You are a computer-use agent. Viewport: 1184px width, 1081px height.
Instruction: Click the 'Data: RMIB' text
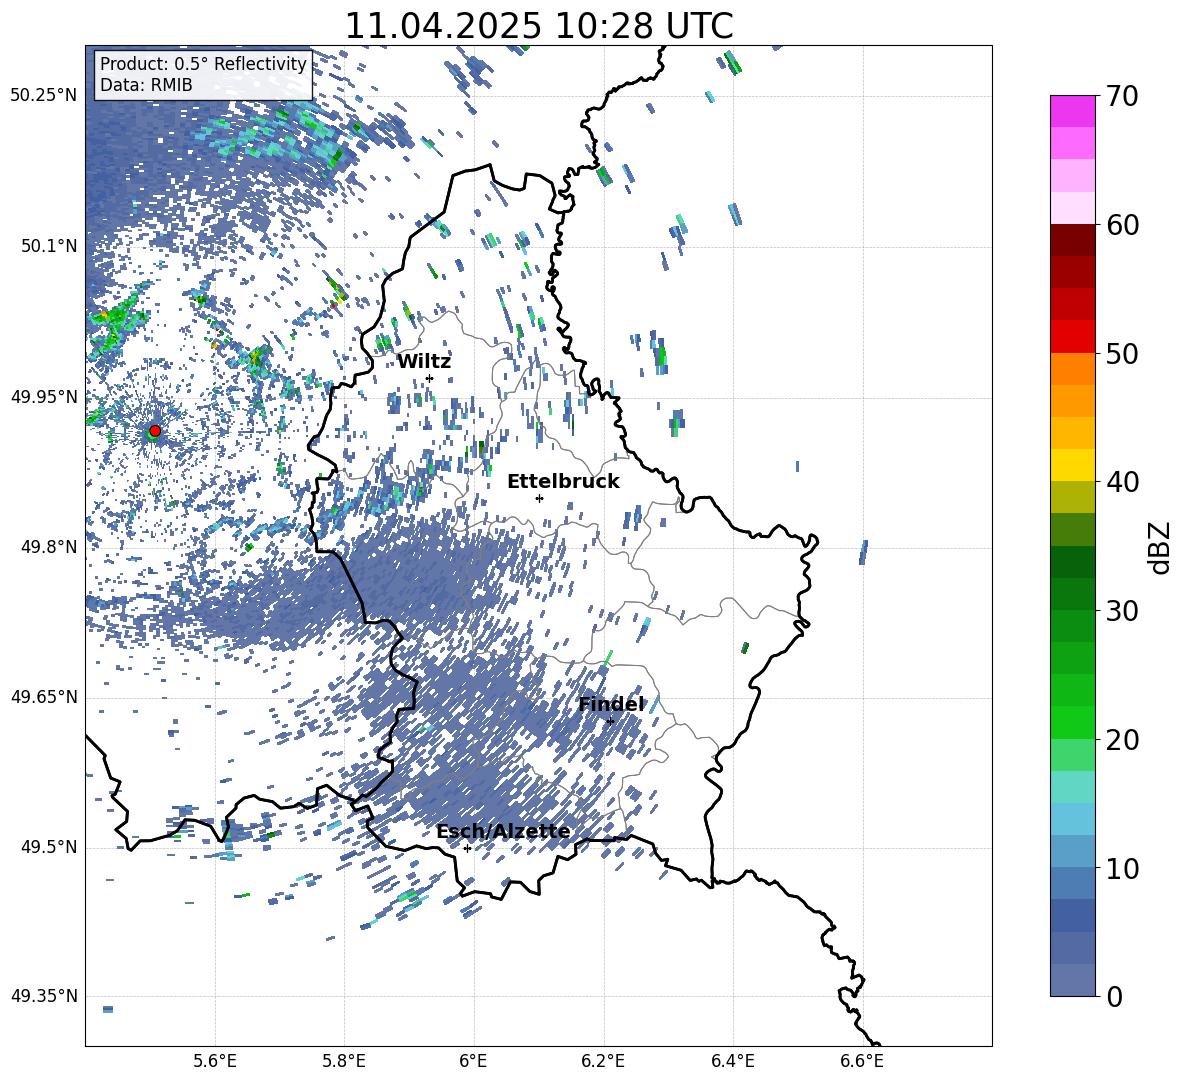(x=146, y=85)
